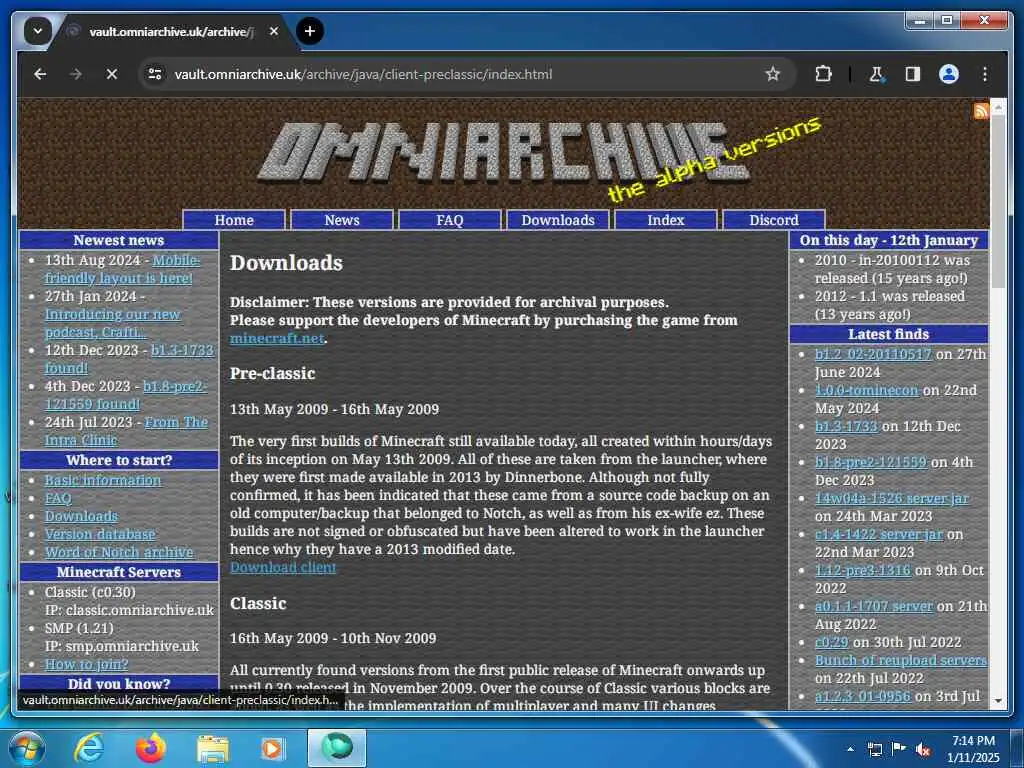The image size is (1024, 768).
Task: Launch Internet Explorer from taskbar
Action: 88,748
